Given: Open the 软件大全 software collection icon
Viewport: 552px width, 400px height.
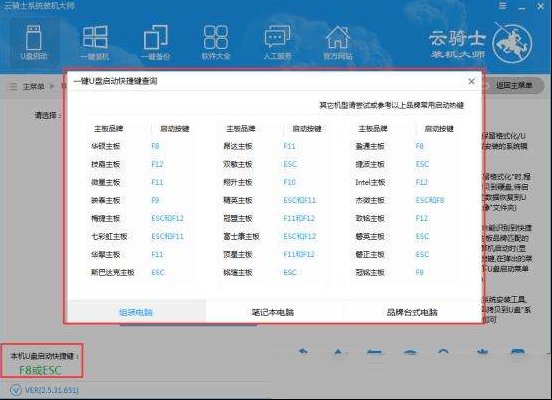Looking at the screenshot, I should [216, 42].
